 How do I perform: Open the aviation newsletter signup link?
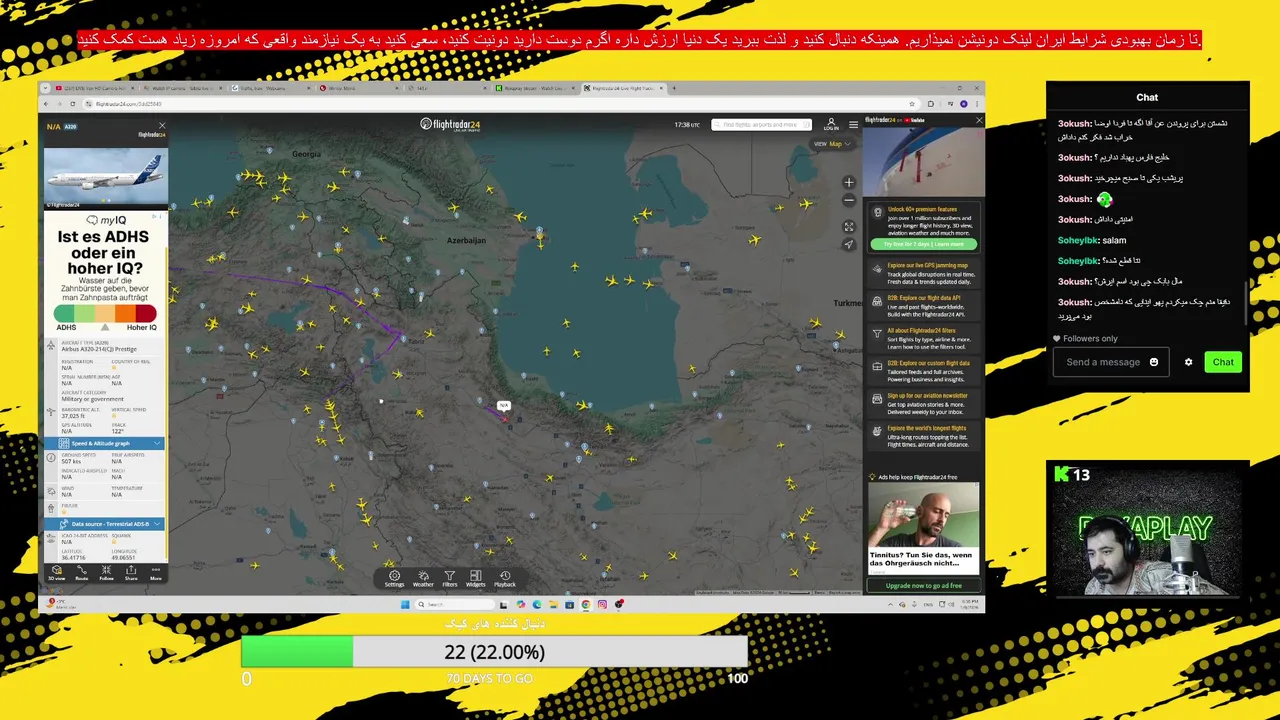(x=922, y=402)
